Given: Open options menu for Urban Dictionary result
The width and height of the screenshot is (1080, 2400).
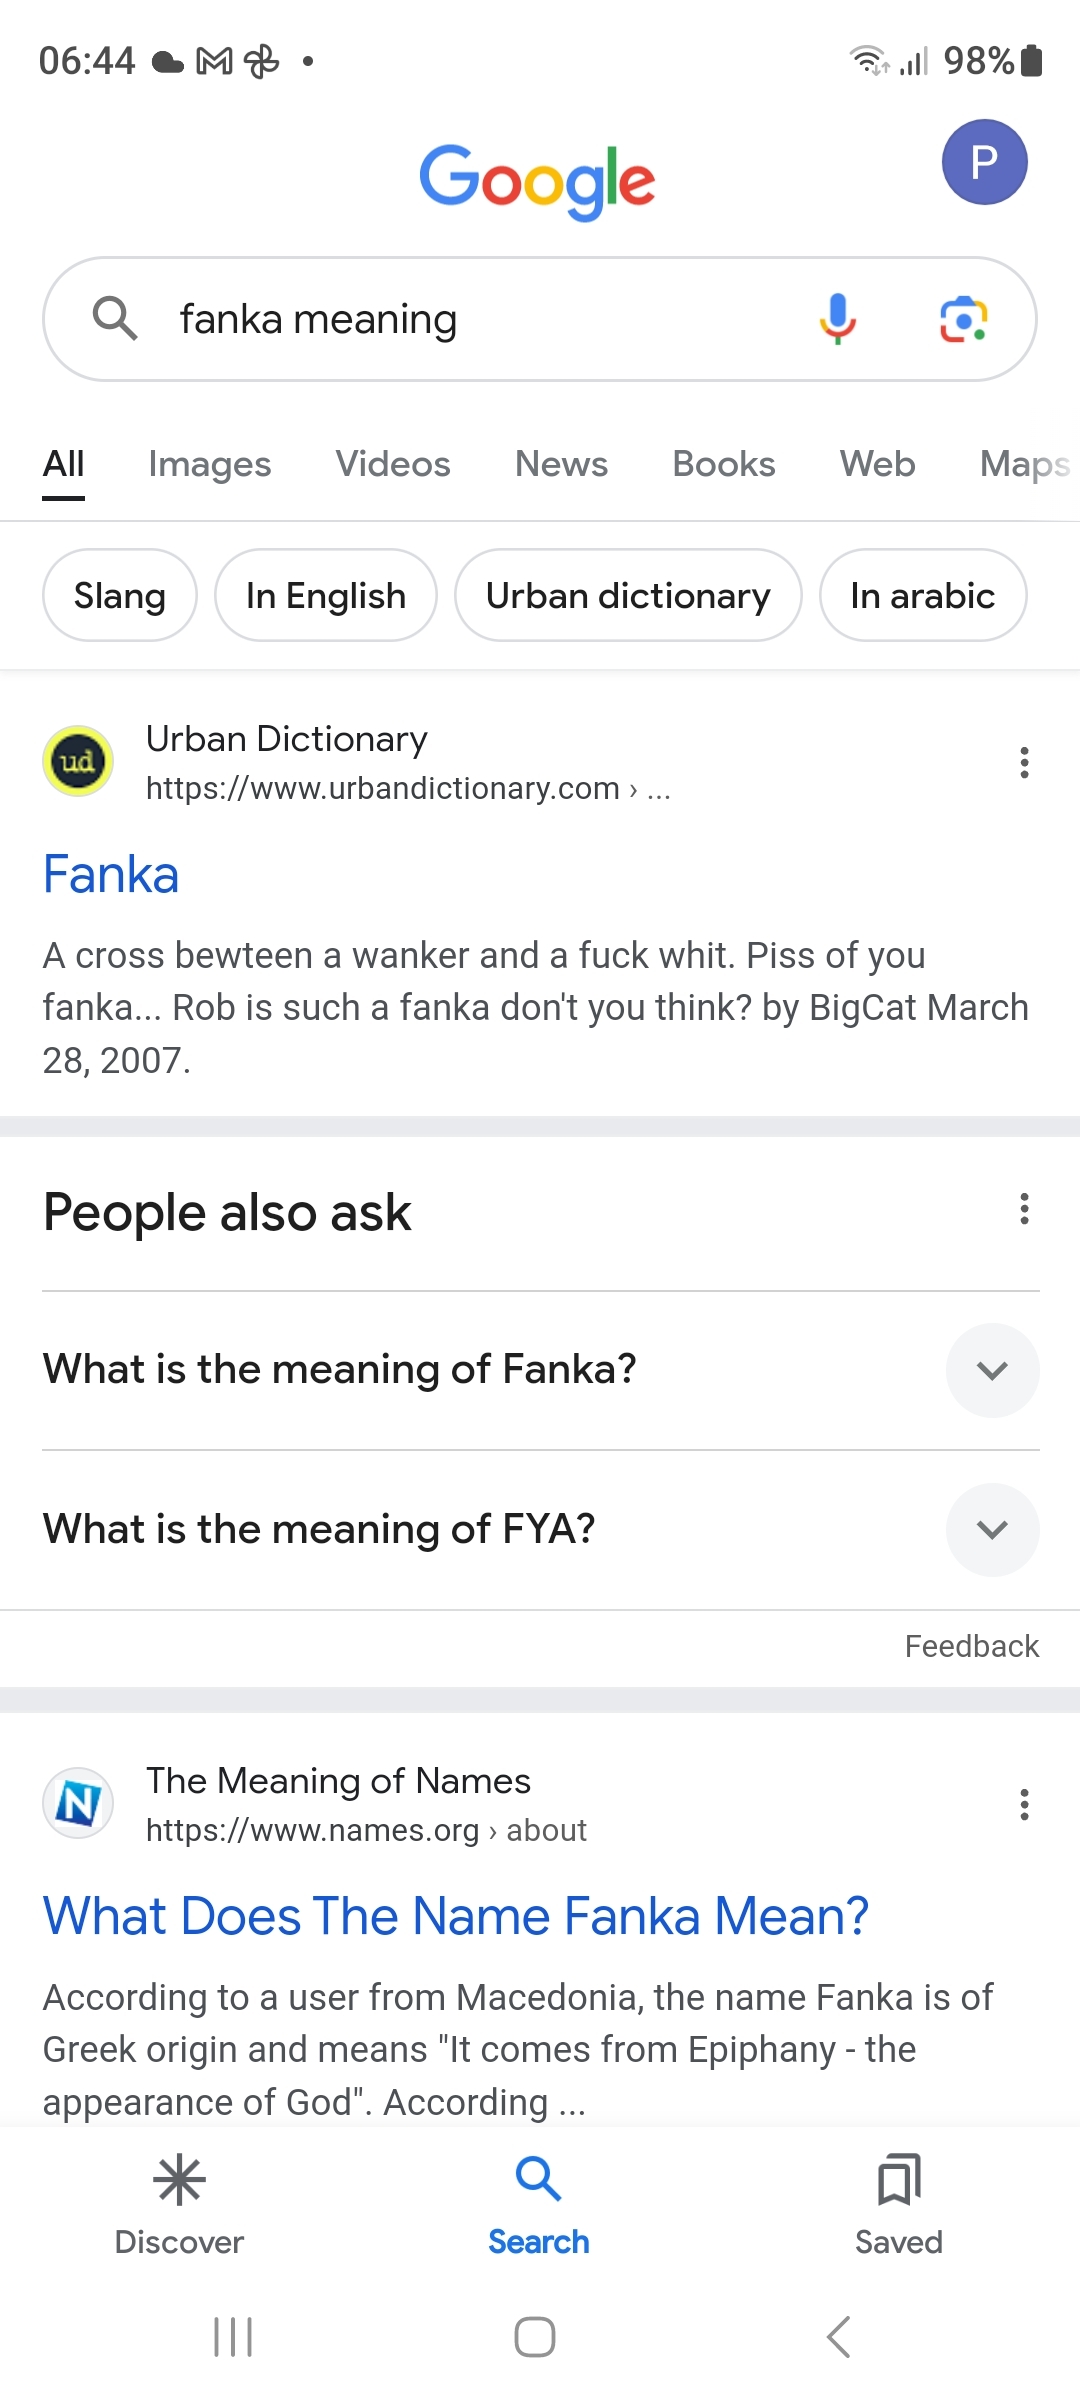Looking at the screenshot, I should point(1024,763).
